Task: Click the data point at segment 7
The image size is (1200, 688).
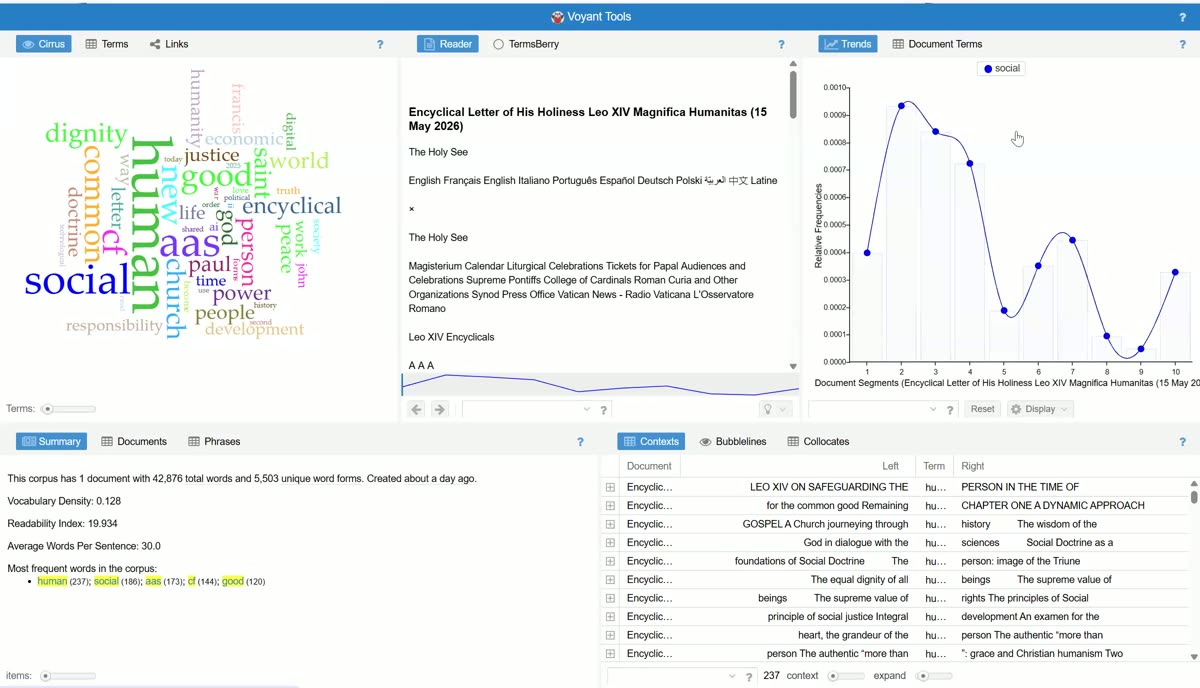Action: [x=1072, y=240]
